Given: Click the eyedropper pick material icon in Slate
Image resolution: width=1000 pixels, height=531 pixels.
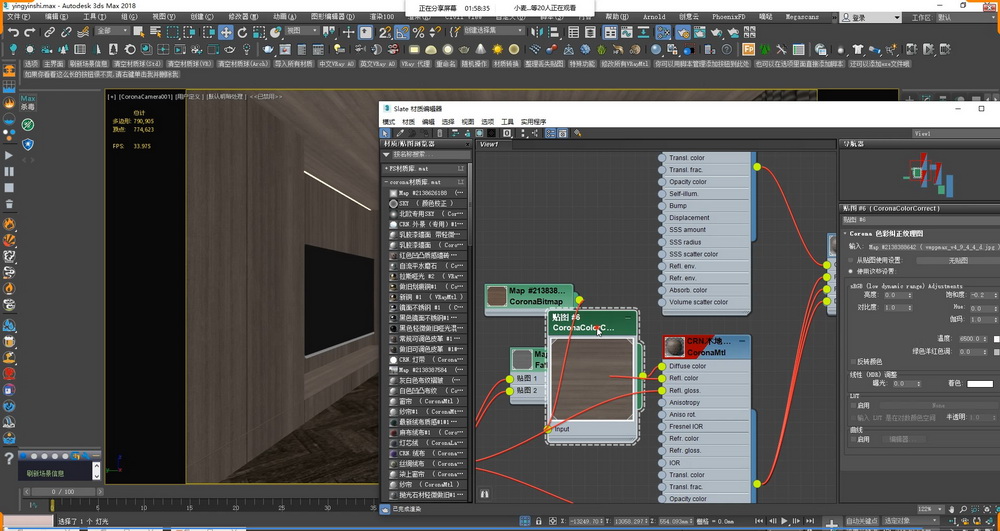Looking at the screenshot, I should 400,133.
